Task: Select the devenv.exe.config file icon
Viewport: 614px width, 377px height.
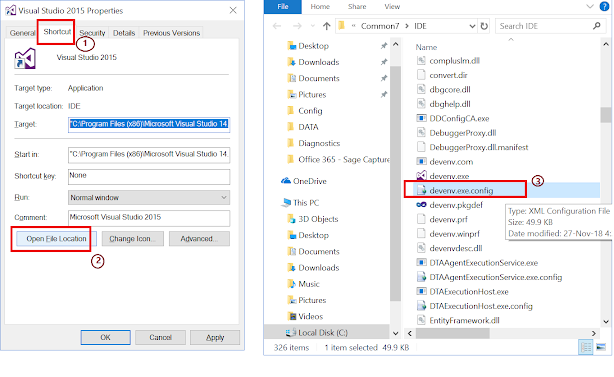Action: (x=421, y=191)
